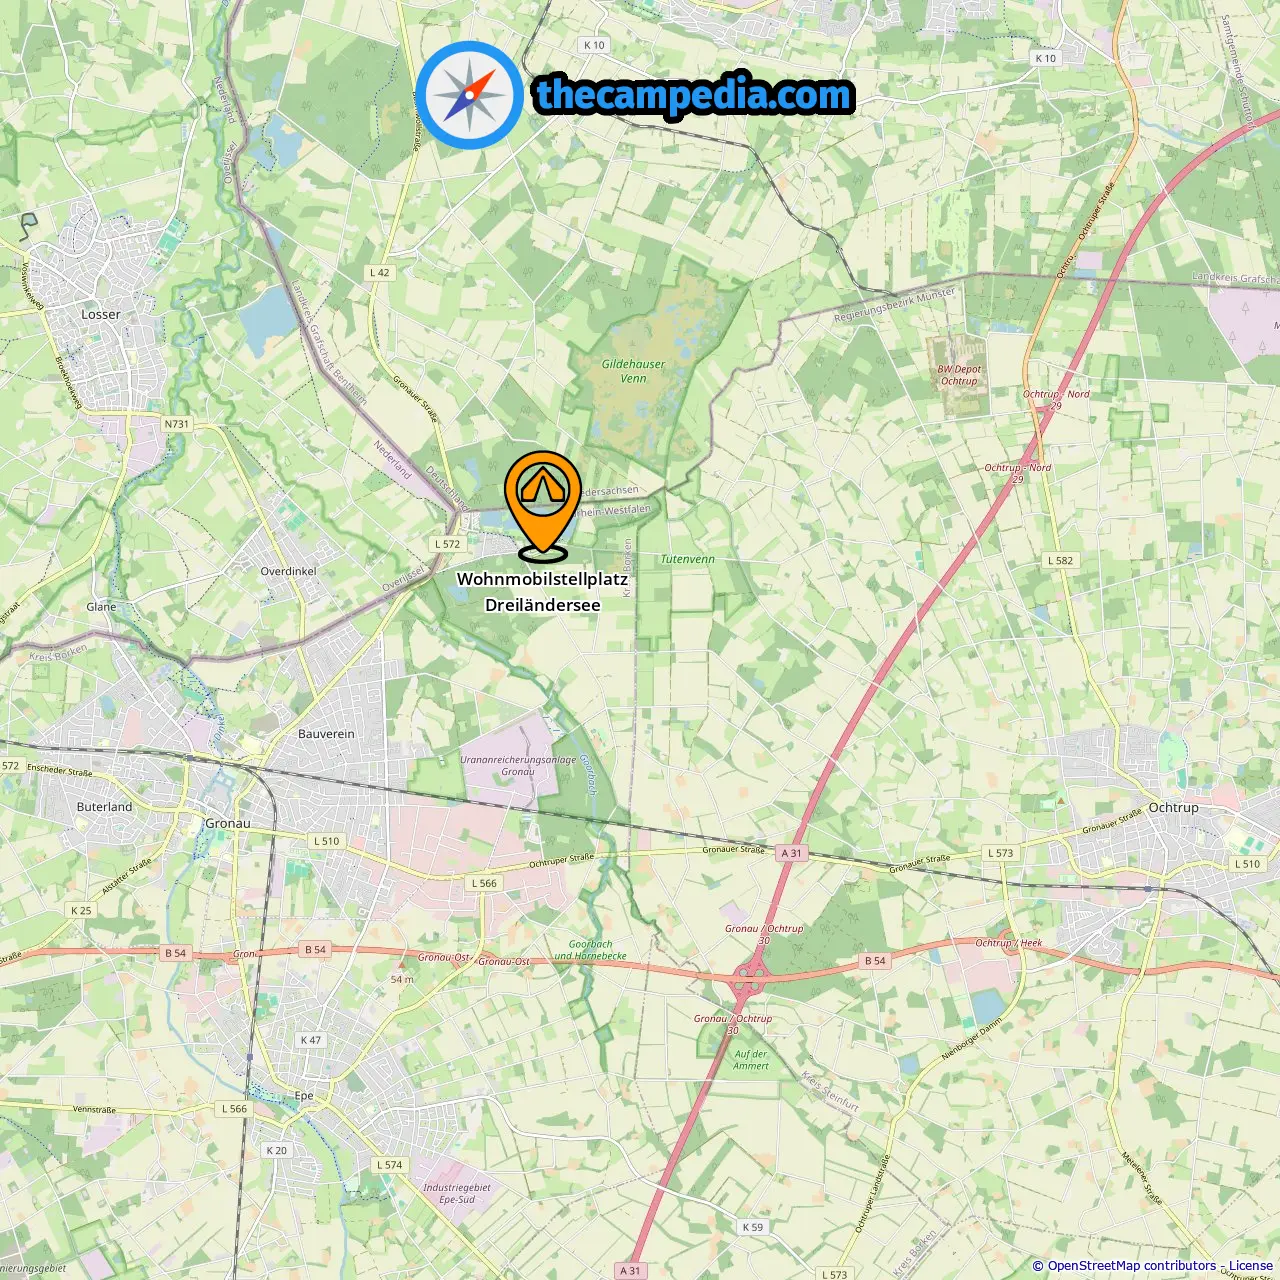Click the BW Depot Ochtrup label
This screenshot has height=1280, width=1280.
(959, 375)
